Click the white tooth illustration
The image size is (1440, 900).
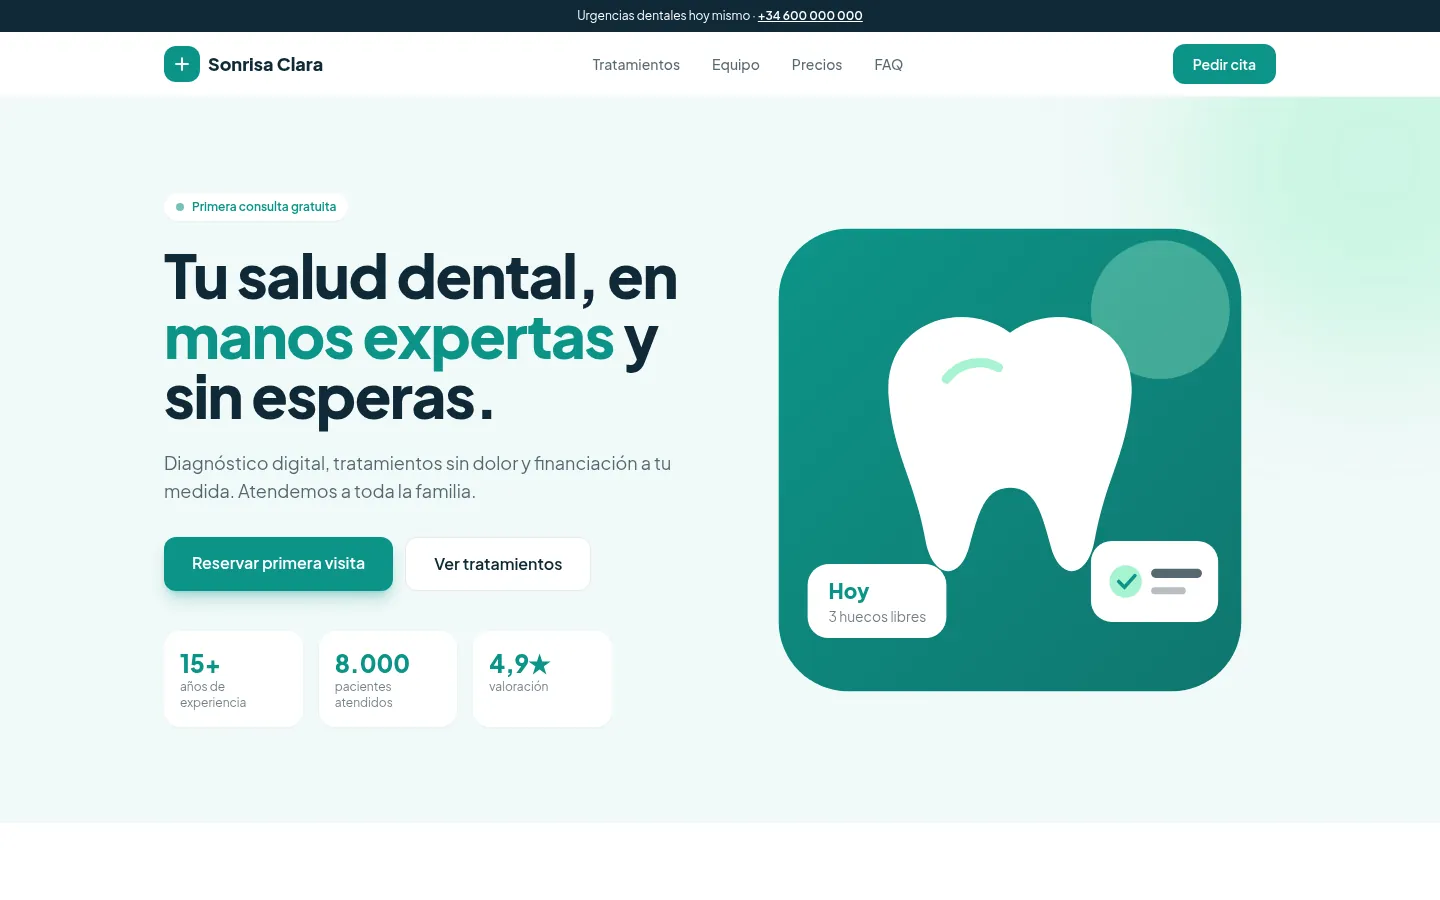[x=1010, y=444]
